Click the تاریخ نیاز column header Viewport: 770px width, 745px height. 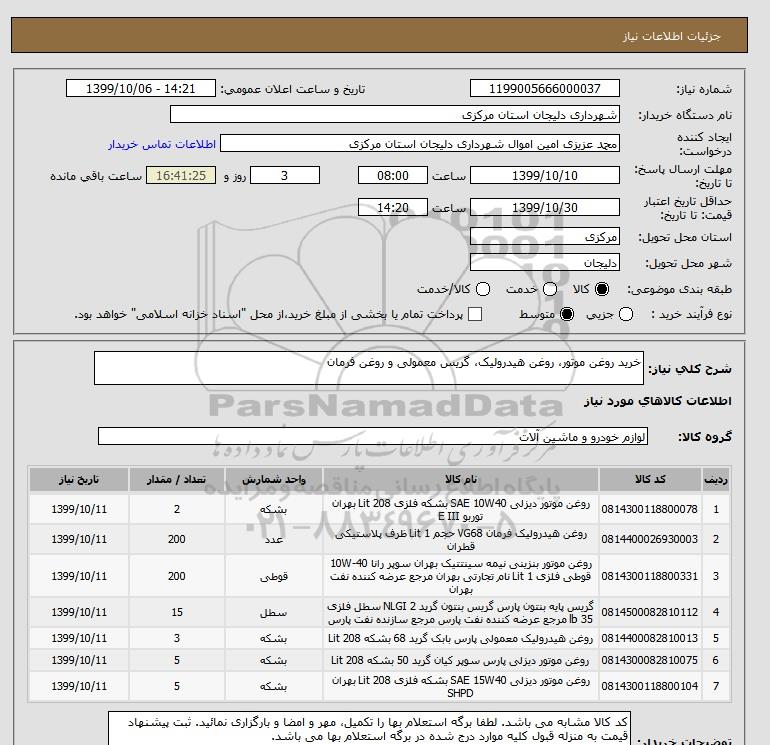79,479
